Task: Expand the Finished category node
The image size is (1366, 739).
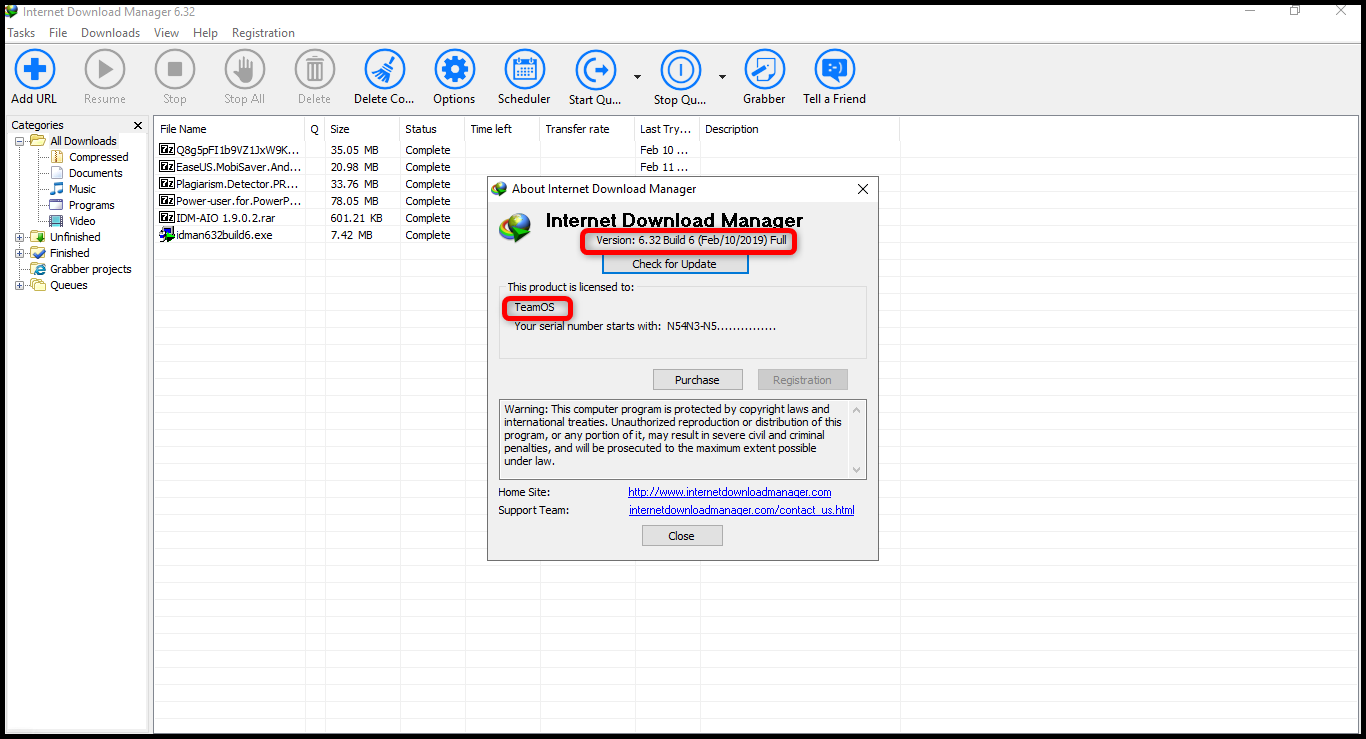Action: [x=19, y=253]
